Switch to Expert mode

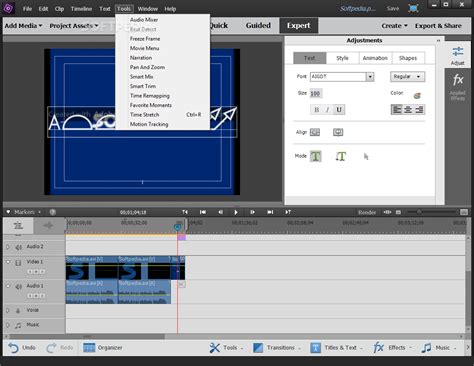pos(298,25)
